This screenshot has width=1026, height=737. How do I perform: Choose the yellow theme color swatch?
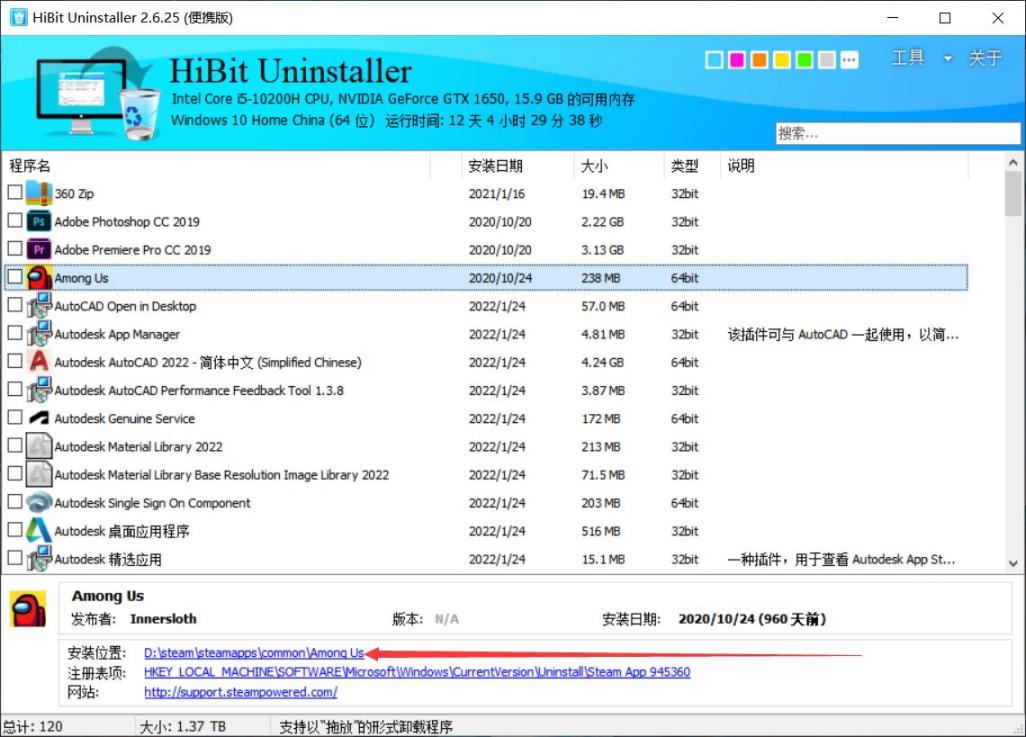click(x=781, y=60)
